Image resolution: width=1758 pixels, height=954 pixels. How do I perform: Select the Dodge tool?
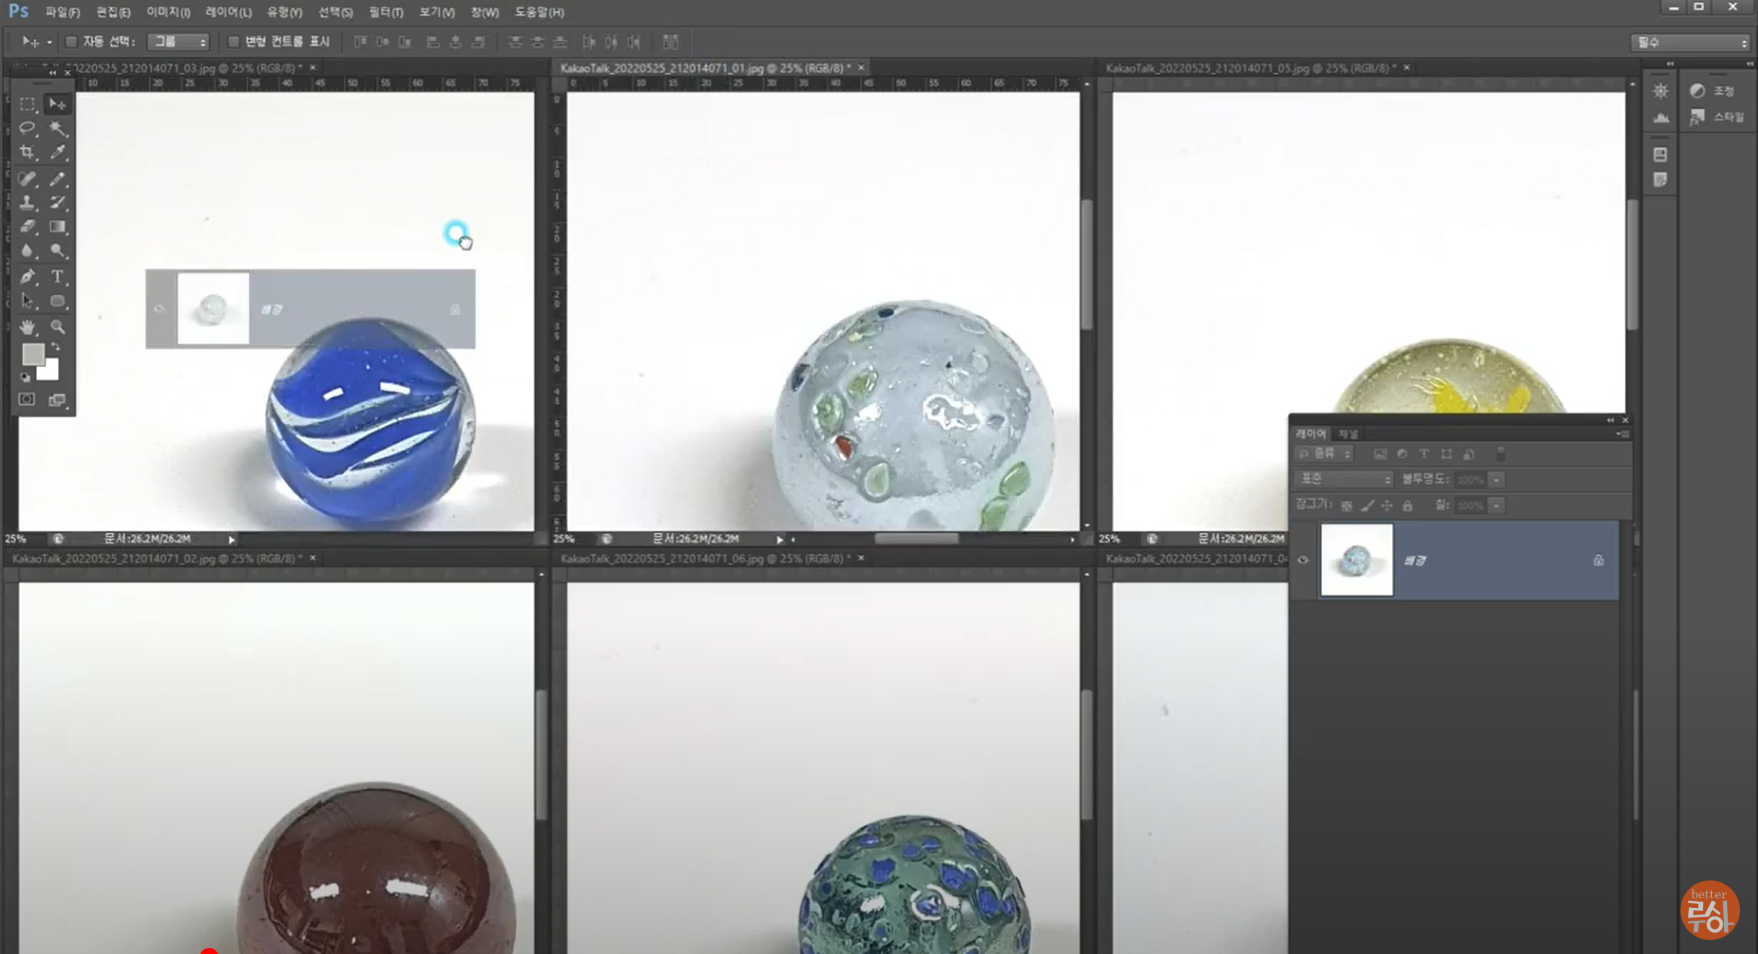58,251
